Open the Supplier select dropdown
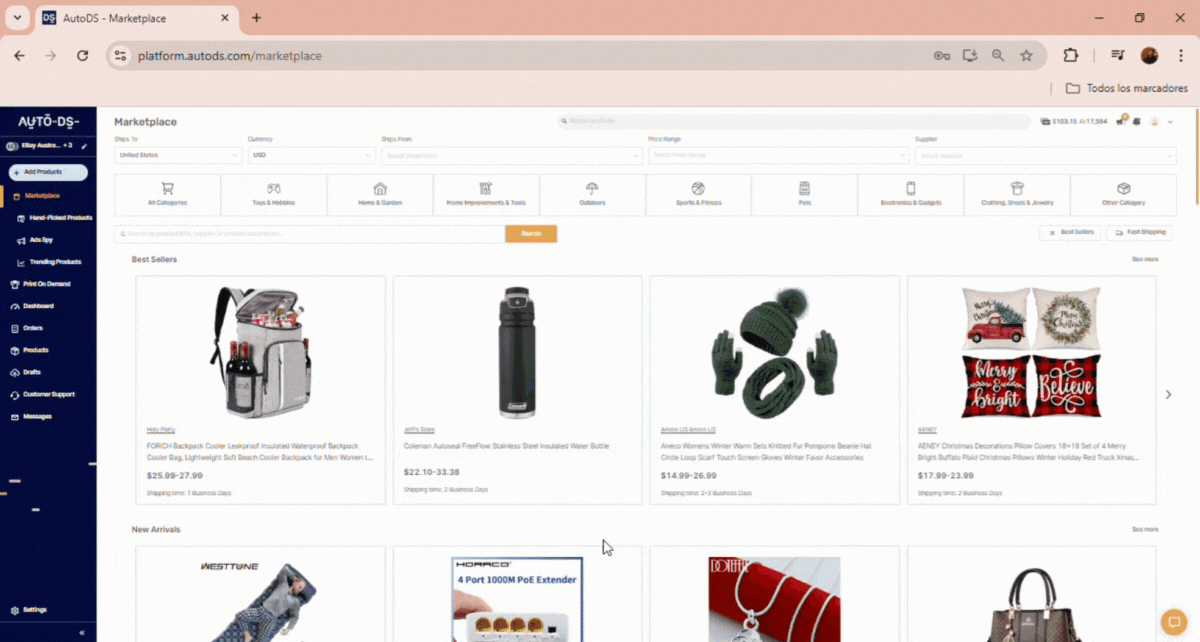 click(x=1044, y=155)
